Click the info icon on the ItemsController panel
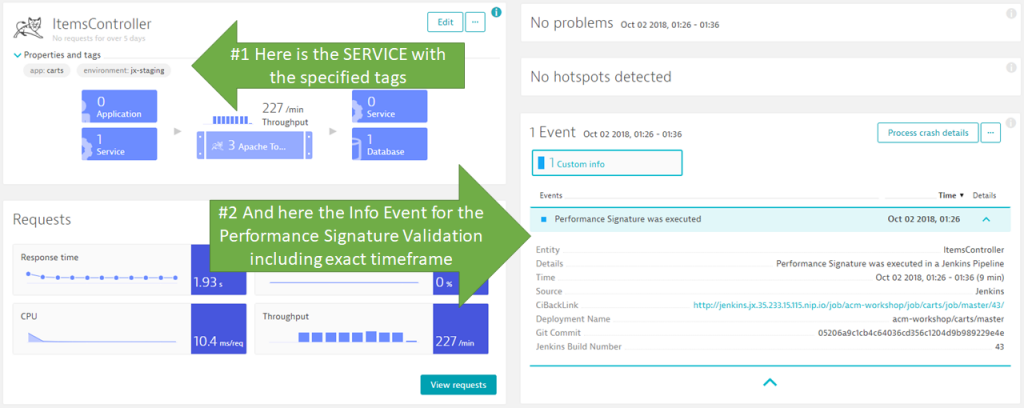Viewport: 1024px width, 408px height. pos(496,12)
